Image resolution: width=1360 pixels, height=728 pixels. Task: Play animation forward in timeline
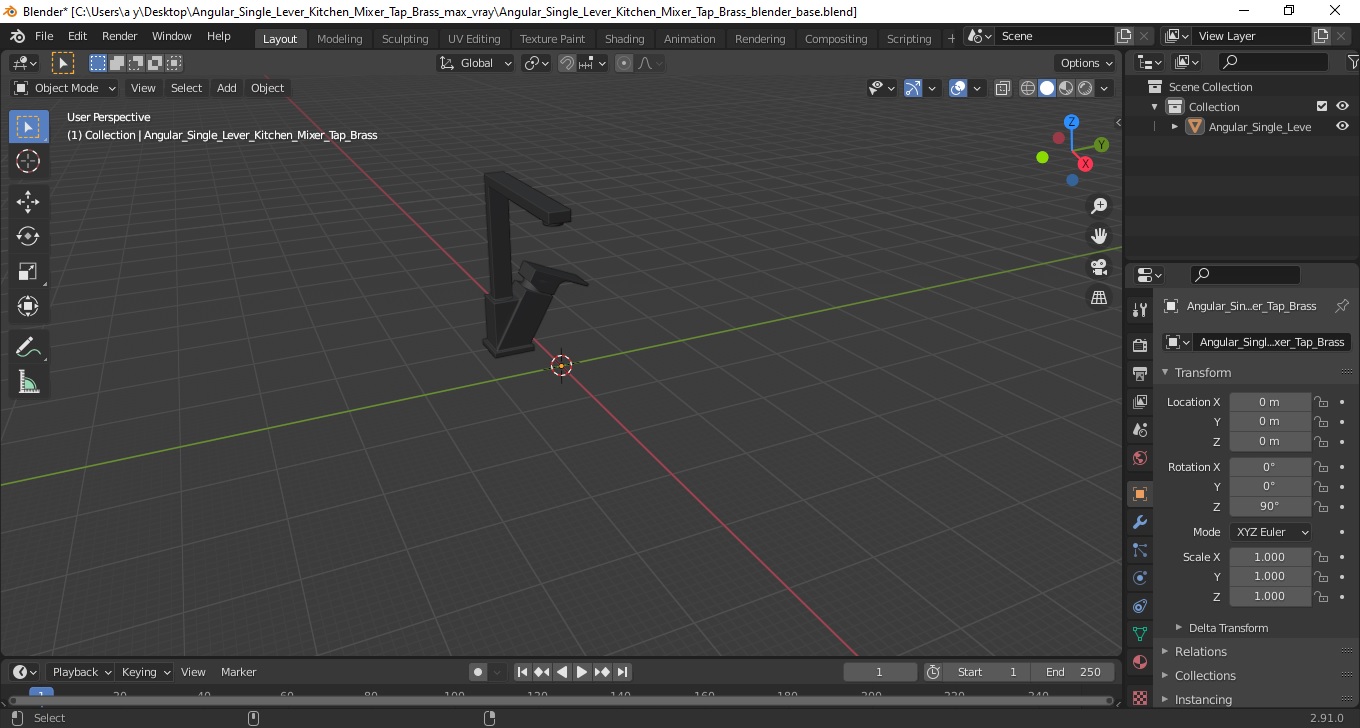582,672
